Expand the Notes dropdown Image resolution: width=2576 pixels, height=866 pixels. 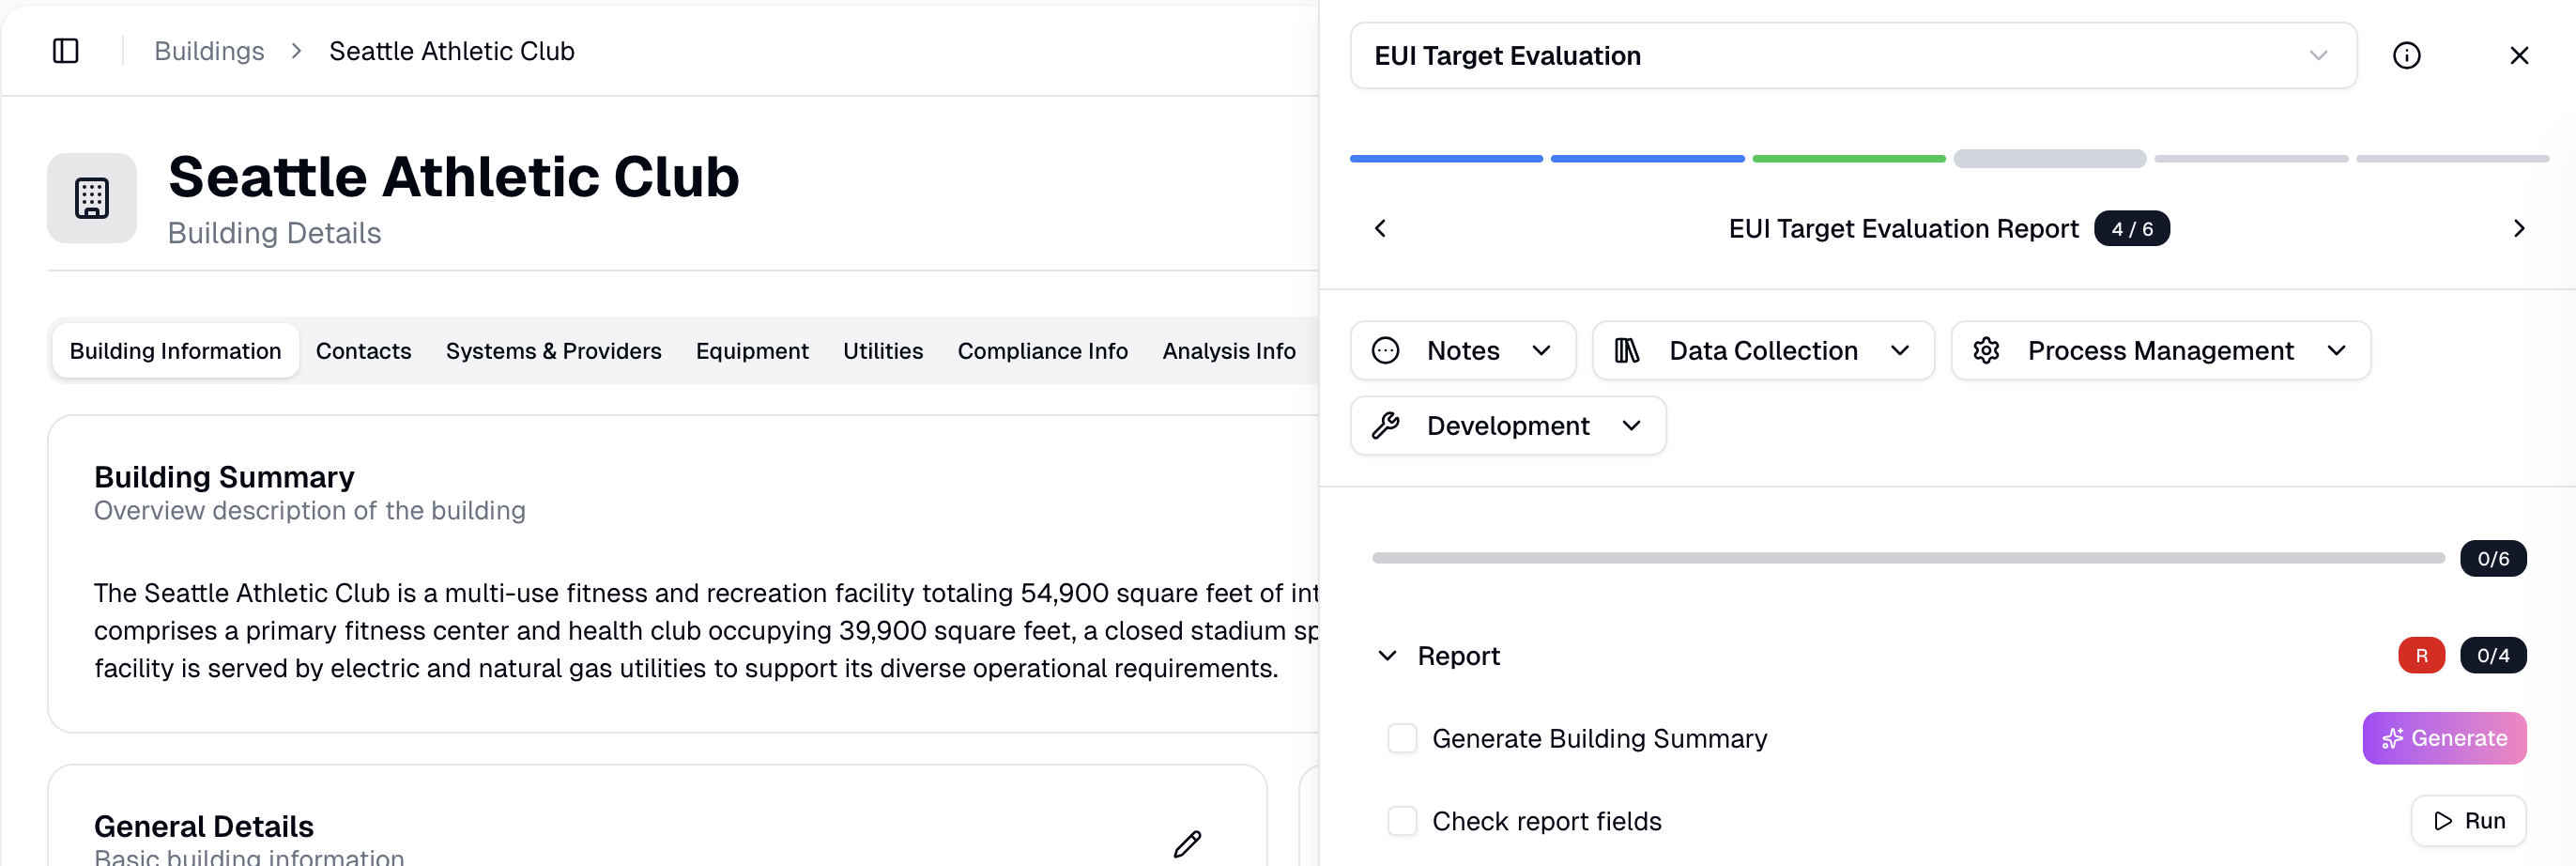tap(1462, 351)
